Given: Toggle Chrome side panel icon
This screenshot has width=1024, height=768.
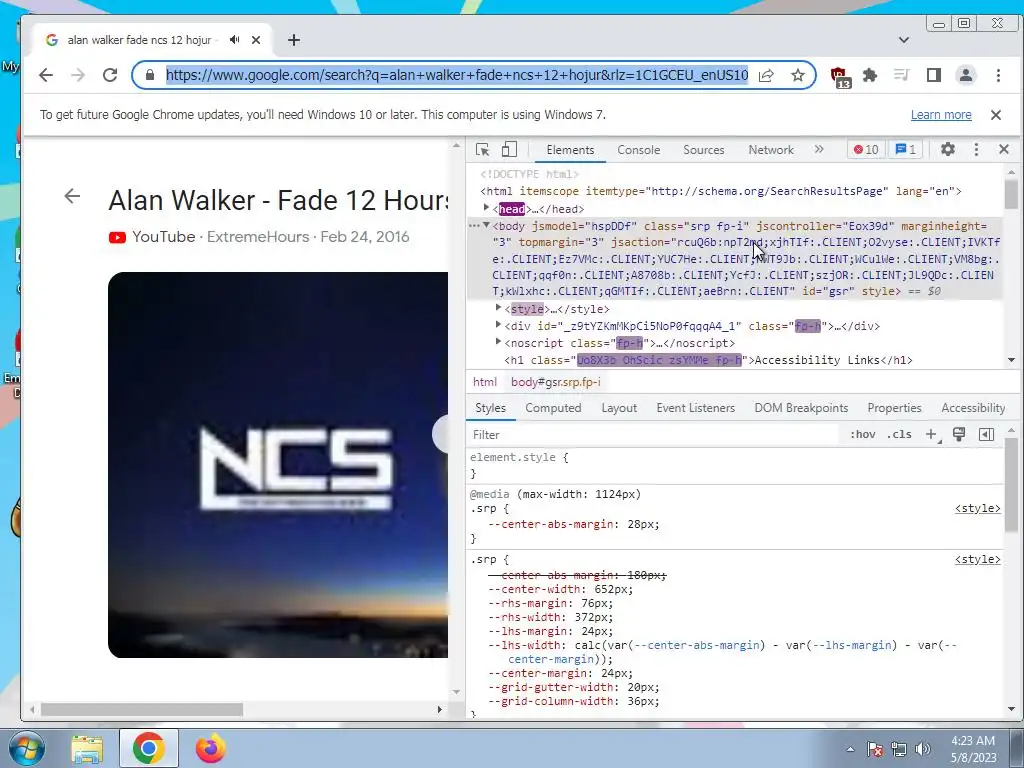Looking at the screenshot, I should [x=934, y=75].
